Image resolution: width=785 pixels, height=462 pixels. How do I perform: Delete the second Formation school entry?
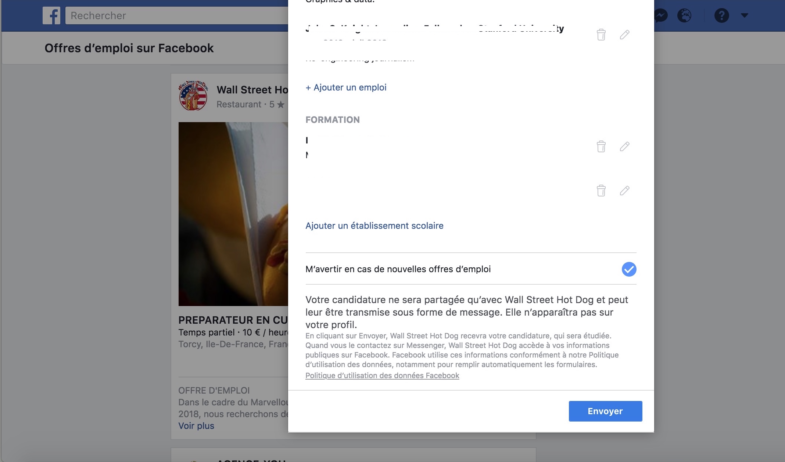pos(601,190)
